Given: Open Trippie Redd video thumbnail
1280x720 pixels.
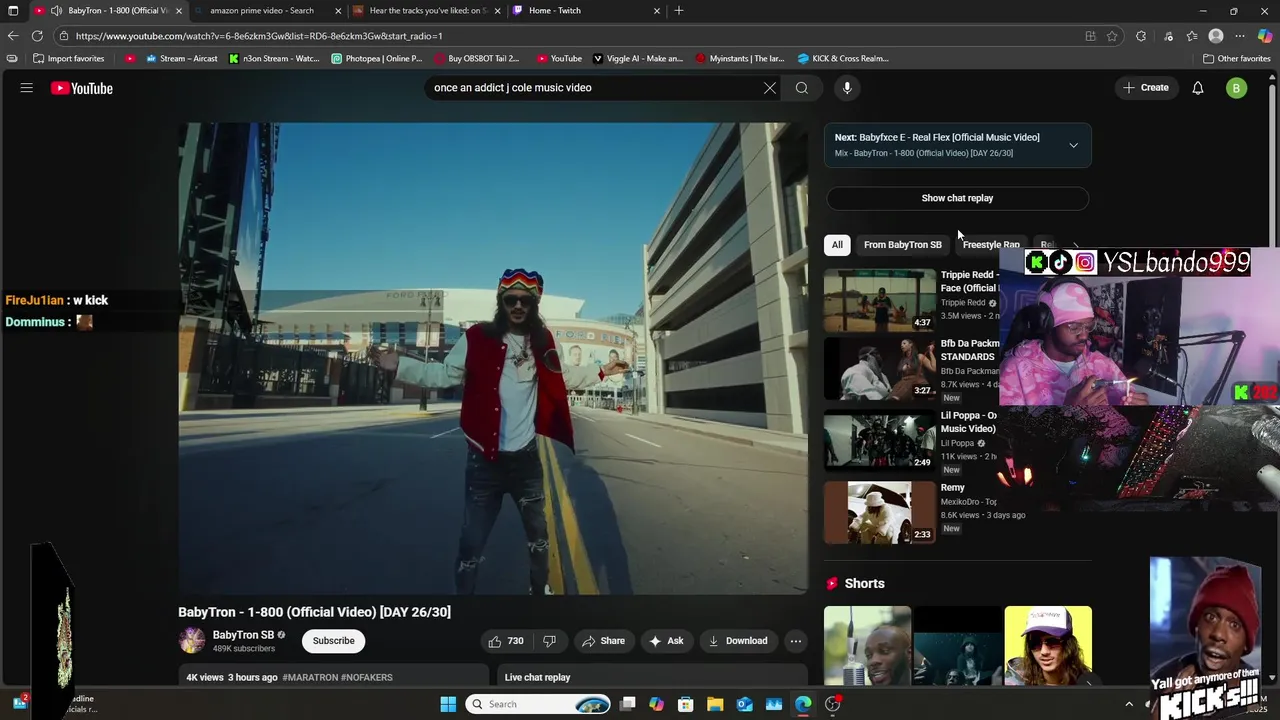Looking at the screenshot, I should coord(879,299).
